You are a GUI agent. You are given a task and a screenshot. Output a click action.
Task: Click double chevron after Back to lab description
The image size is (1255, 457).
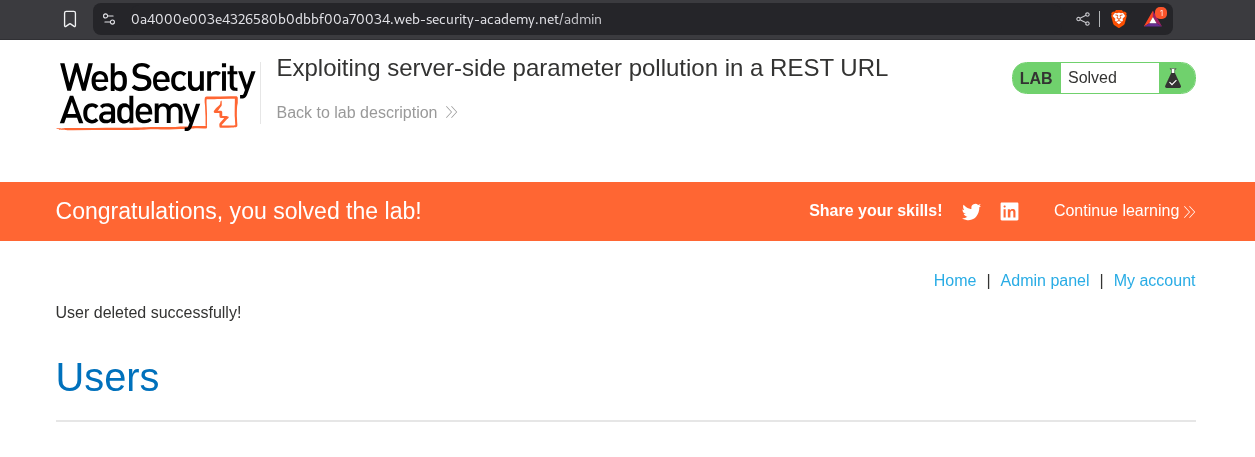(452, 113)
